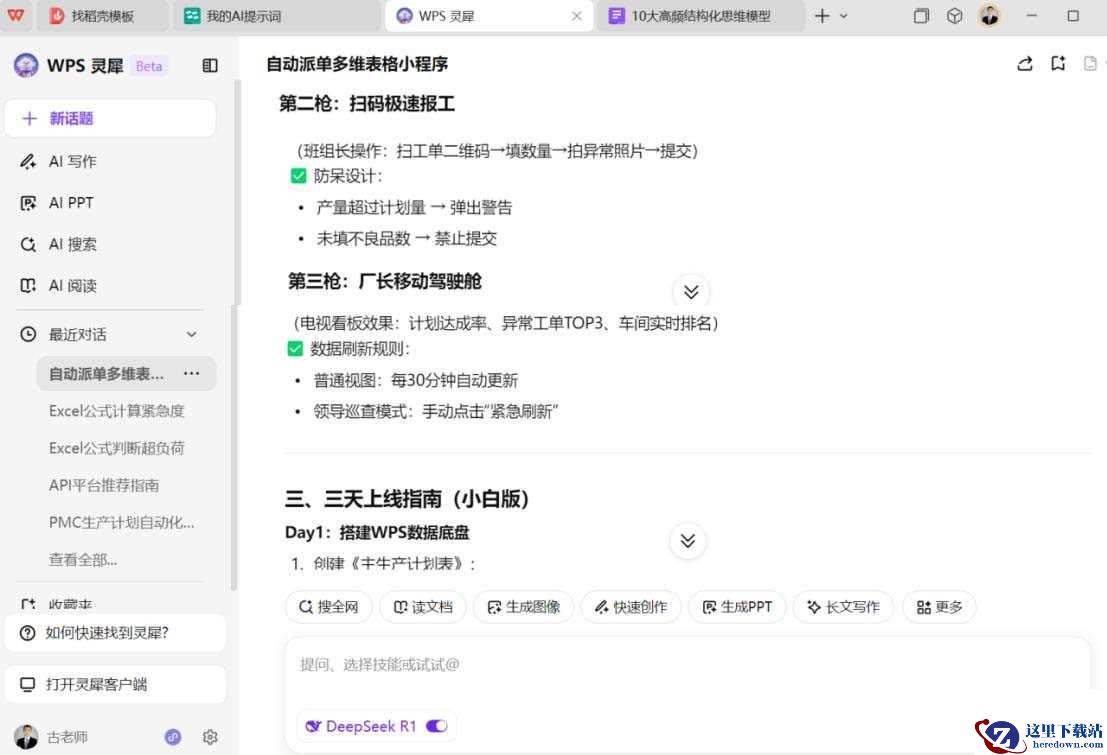Click the 最近对话 clock icon
The image size is (1107, 755).
click(x=28, y=335)
